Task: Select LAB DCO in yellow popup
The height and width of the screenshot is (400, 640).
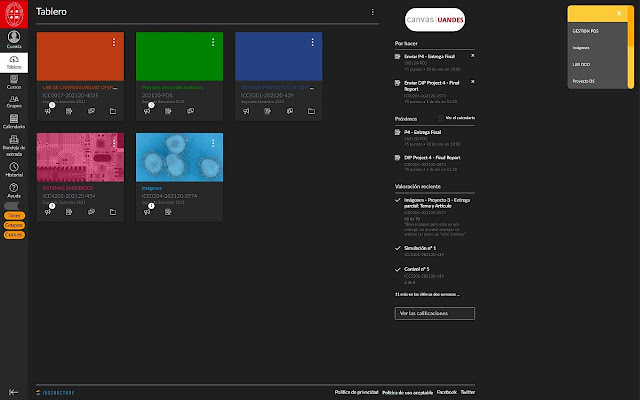Action: click(x=581, y=64)
